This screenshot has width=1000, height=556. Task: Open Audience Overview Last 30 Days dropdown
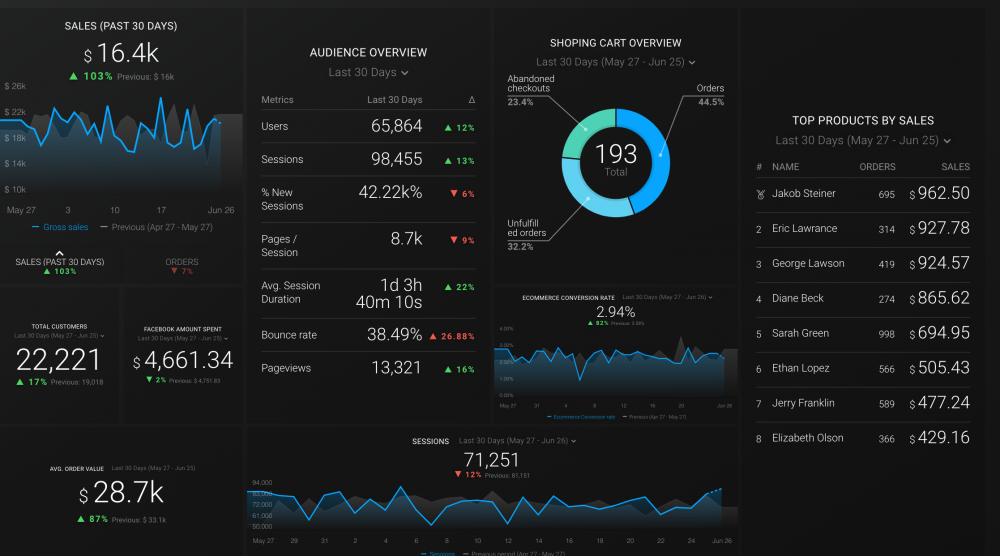[x=368, y=73]
